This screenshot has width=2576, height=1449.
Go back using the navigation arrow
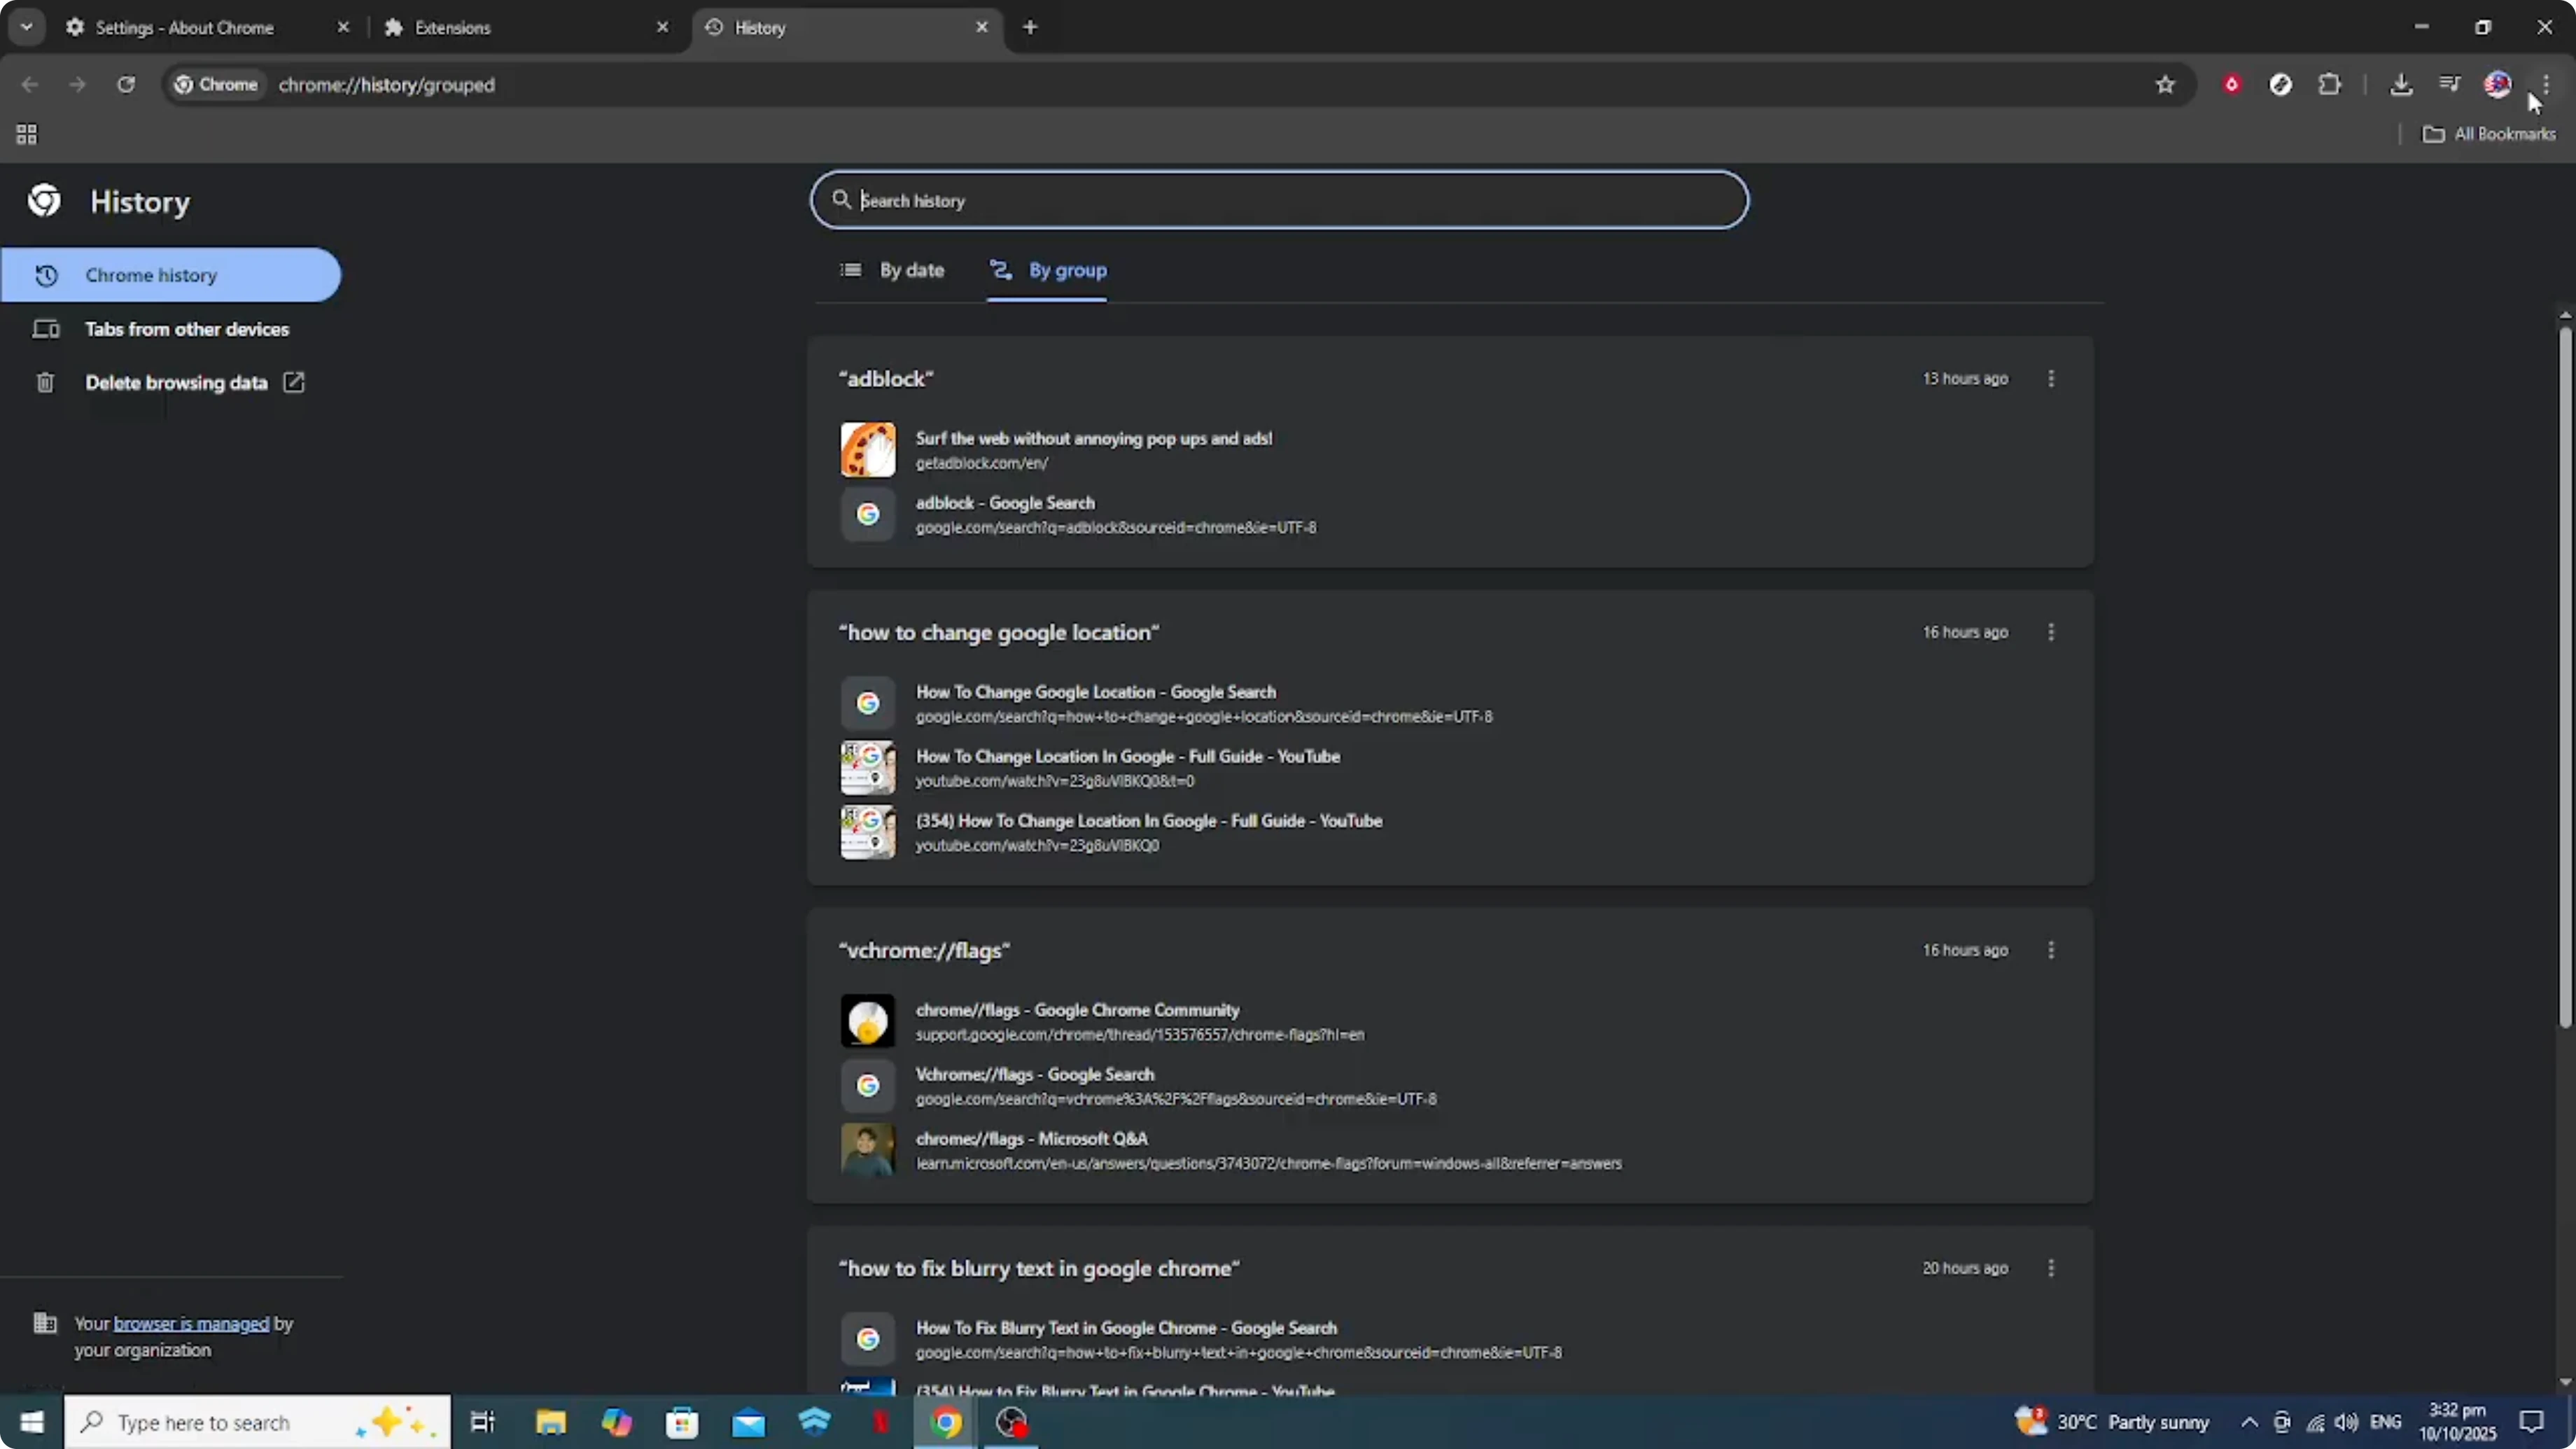[x=29, y=85]
